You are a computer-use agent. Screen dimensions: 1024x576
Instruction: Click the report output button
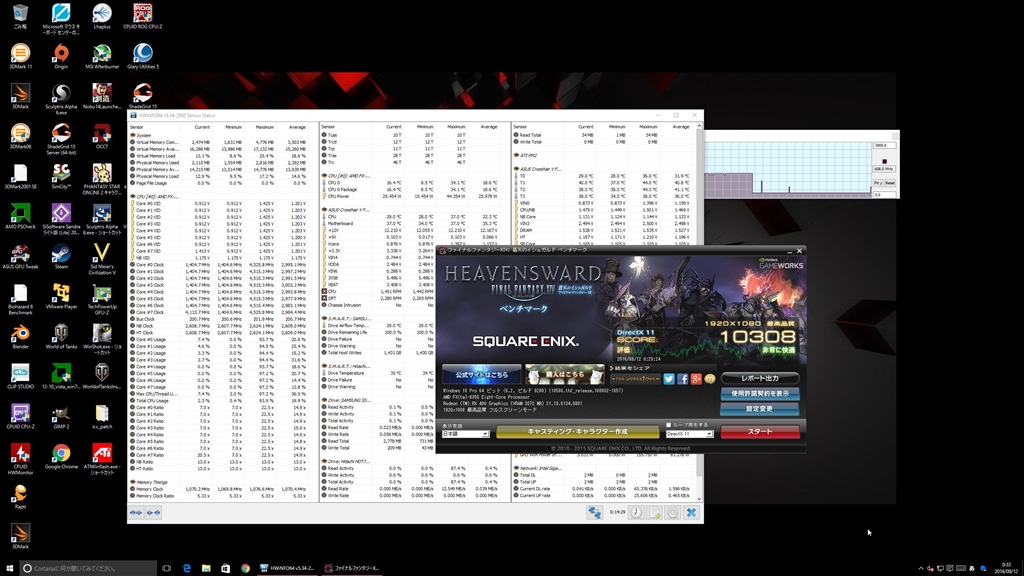click(x=760, y=378)
